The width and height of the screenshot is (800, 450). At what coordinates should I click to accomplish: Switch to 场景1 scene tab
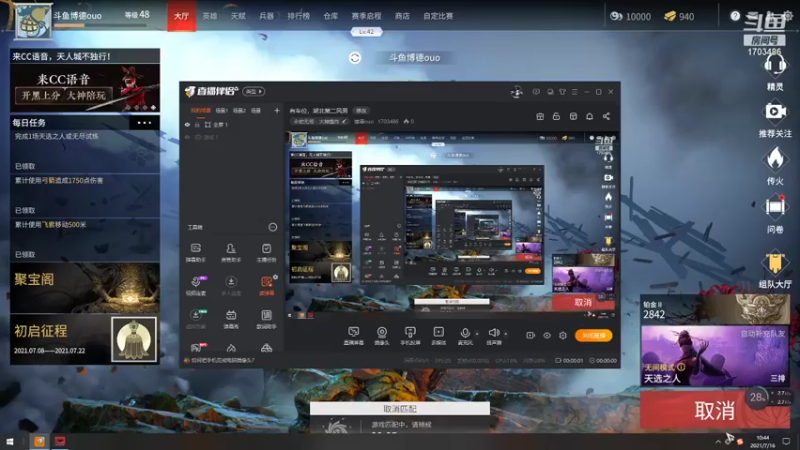221,110
